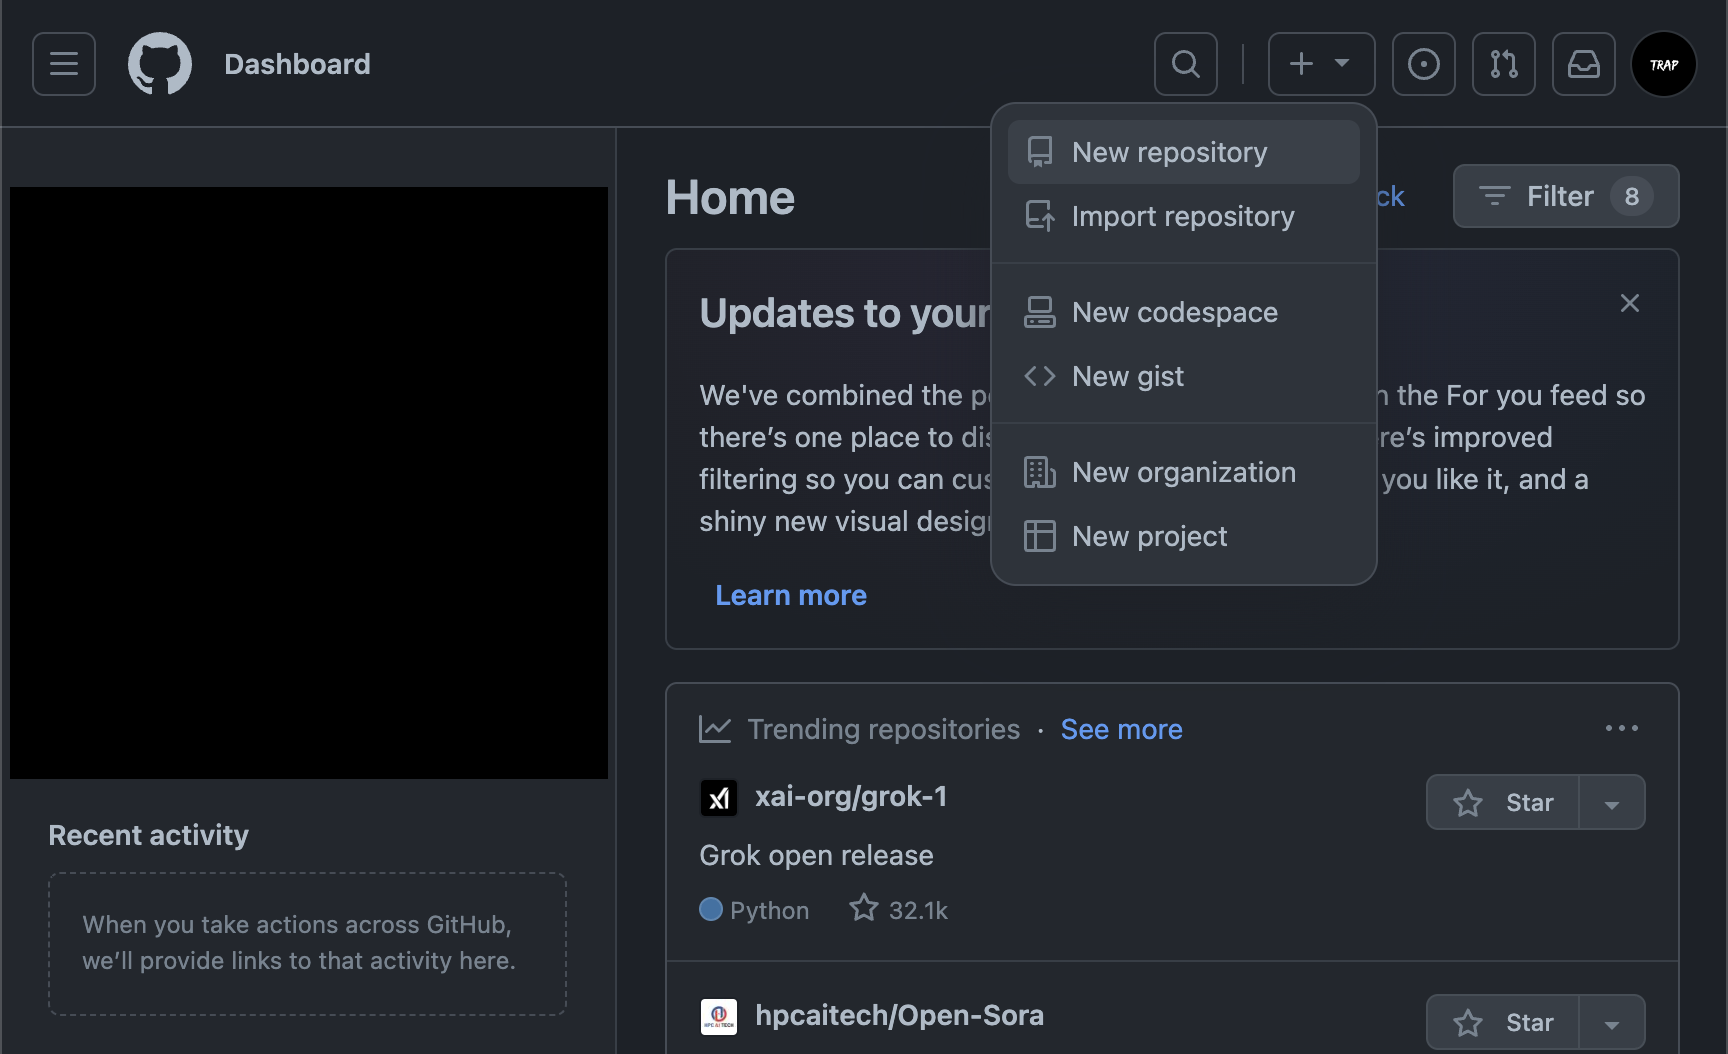Follow See more trending link
Image resolution: width=1728 pixels, height=1054 pixels.
click(1121, 729)
